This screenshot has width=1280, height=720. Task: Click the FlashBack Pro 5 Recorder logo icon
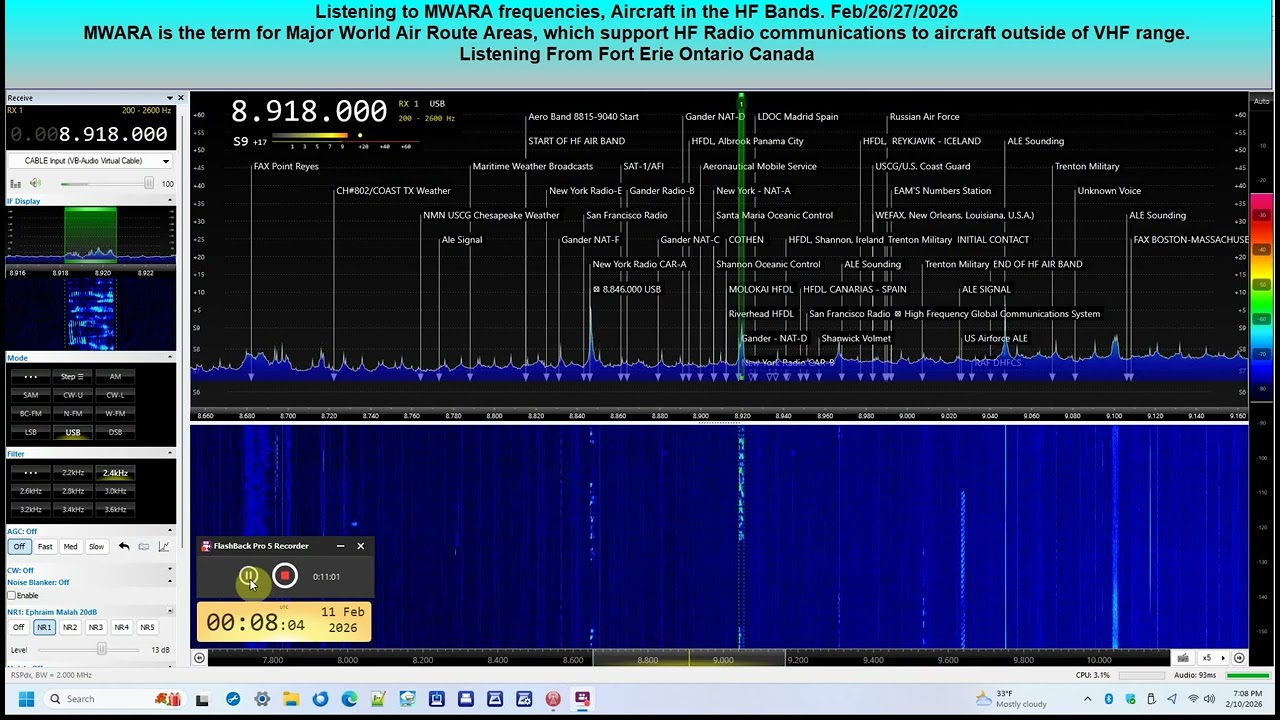tap(206, 546)
